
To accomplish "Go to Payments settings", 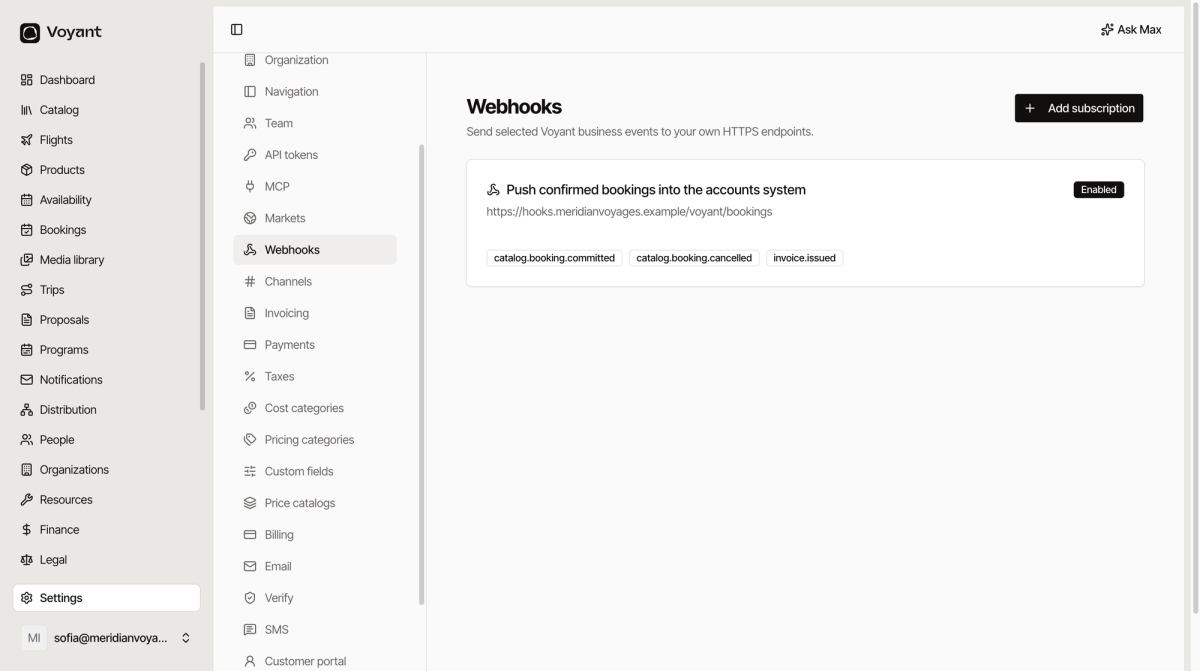I will pyautogui.click(x=315, y=345).
